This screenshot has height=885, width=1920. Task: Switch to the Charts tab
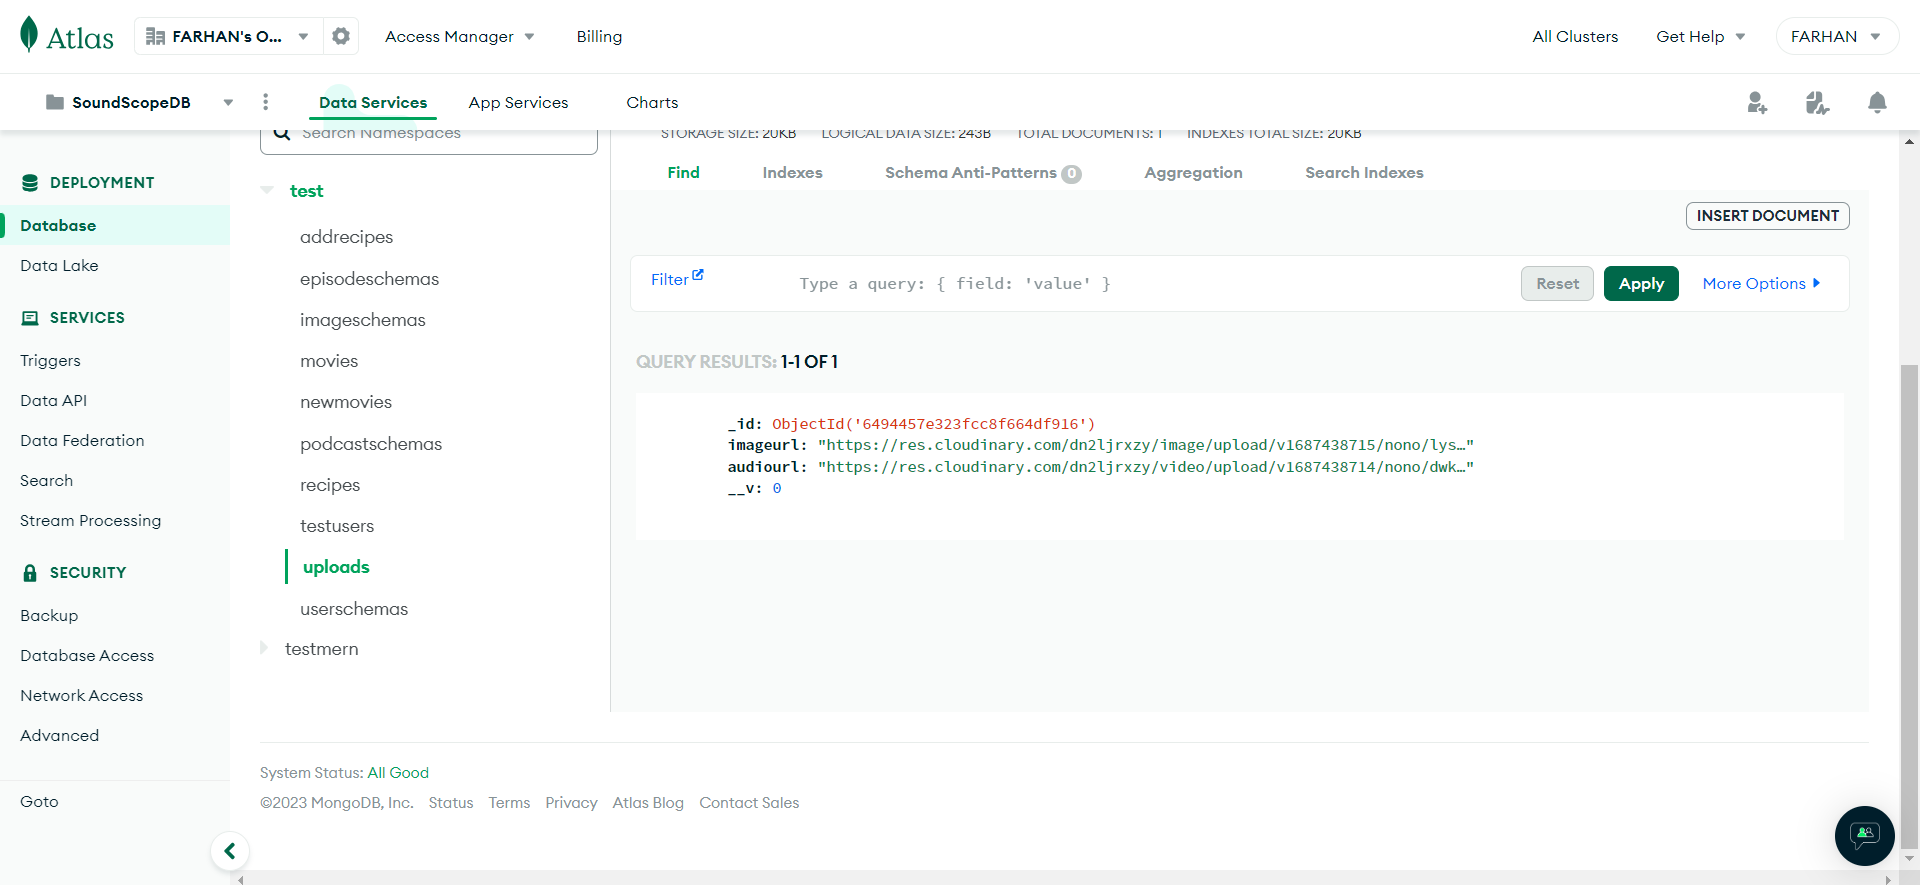pyautogui.click(x=652, y=102)
